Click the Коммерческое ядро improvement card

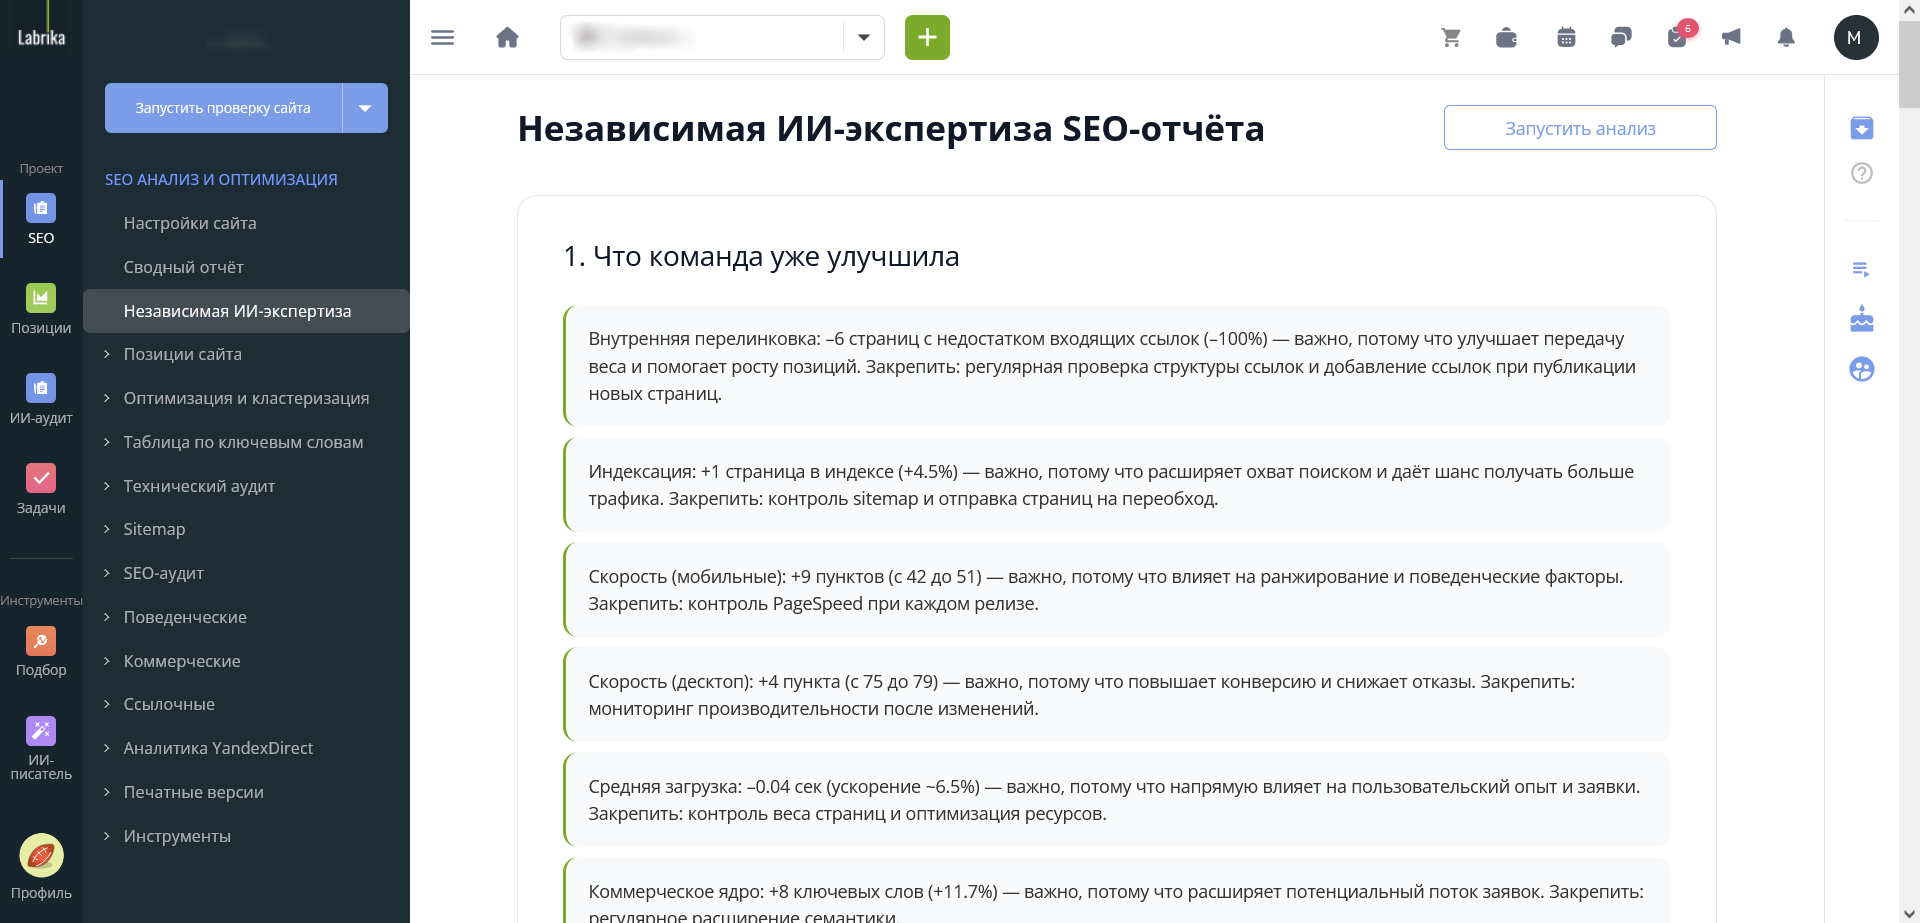(1117, 891)
